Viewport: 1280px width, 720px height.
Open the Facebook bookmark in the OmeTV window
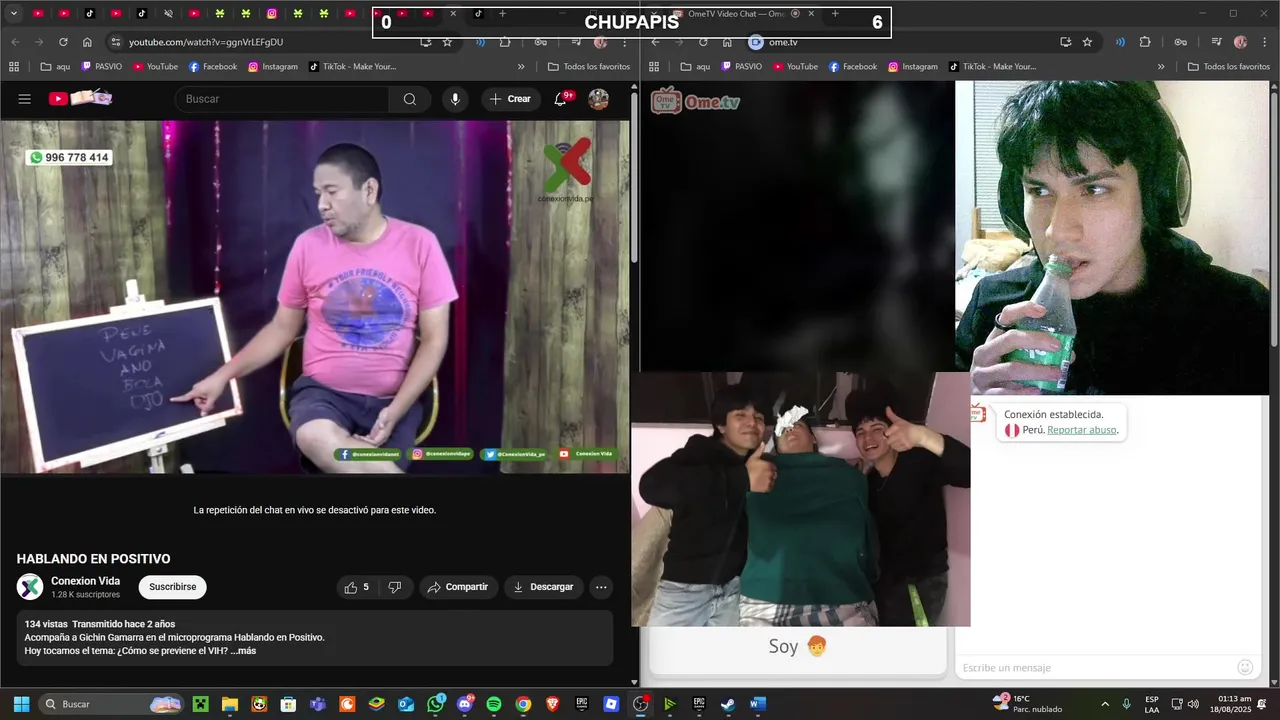(853, 67)
